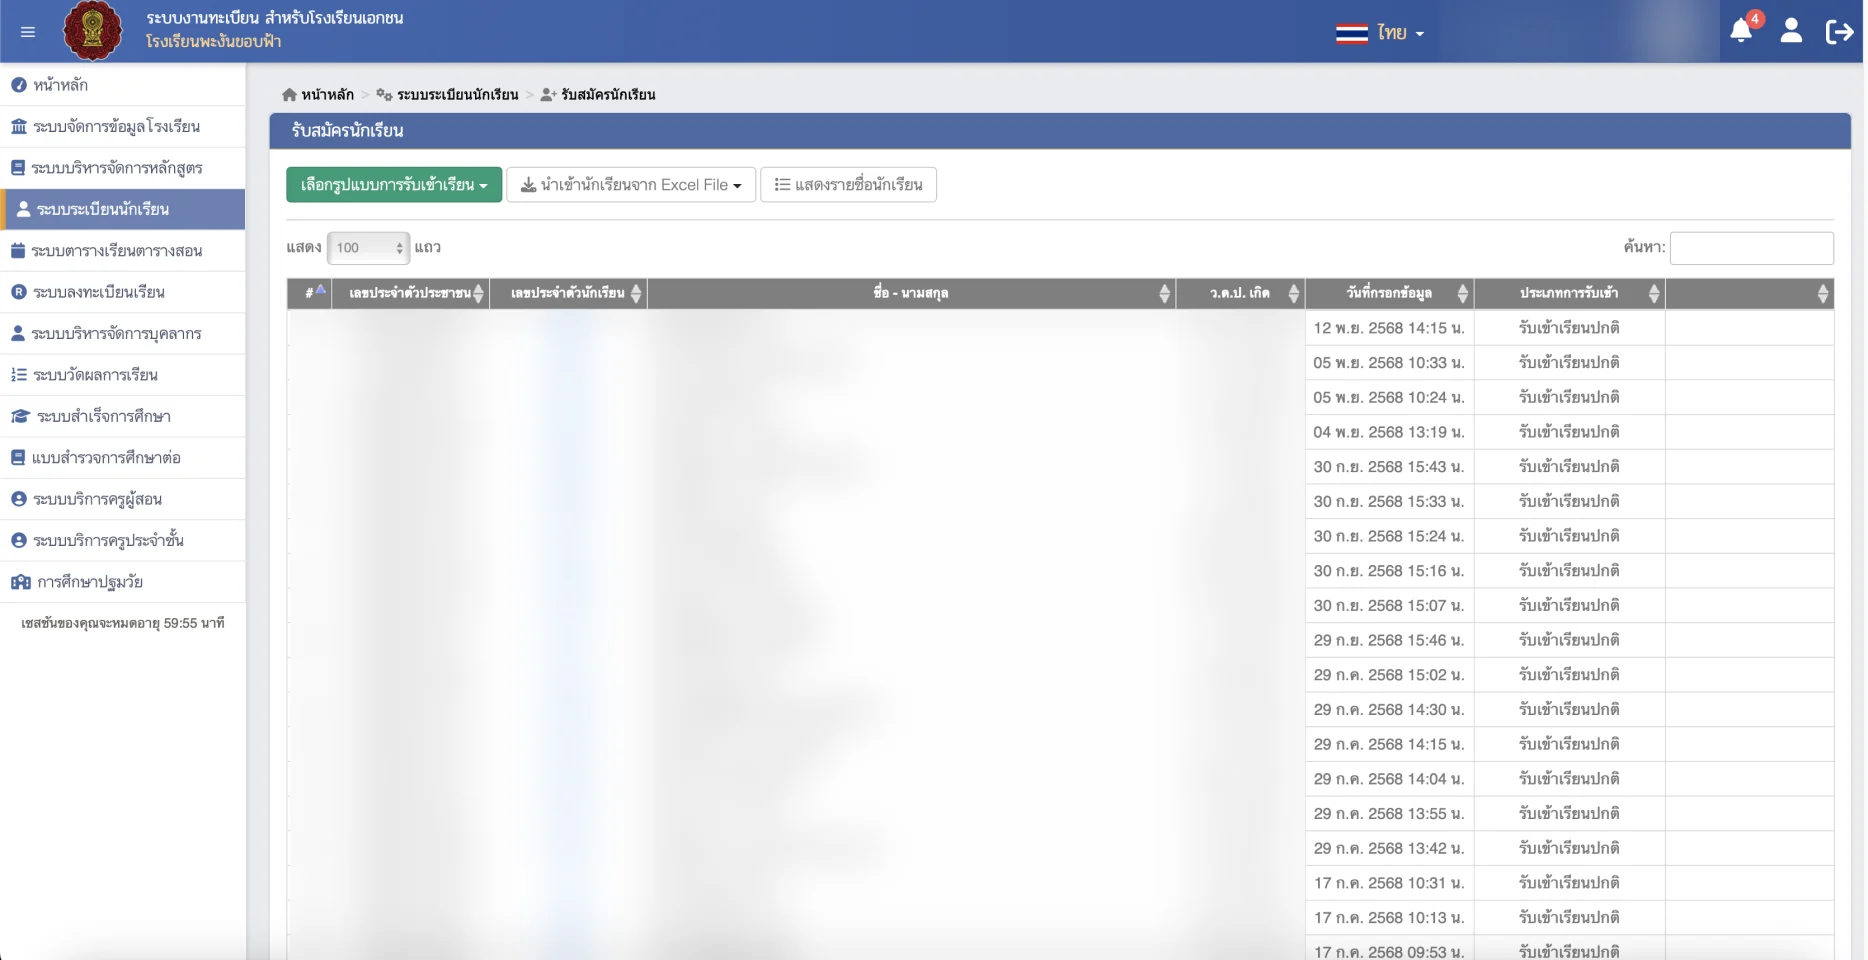
Task: Open ระบบตารางเรียนตารางสอน menu
Action: [122, 251]
